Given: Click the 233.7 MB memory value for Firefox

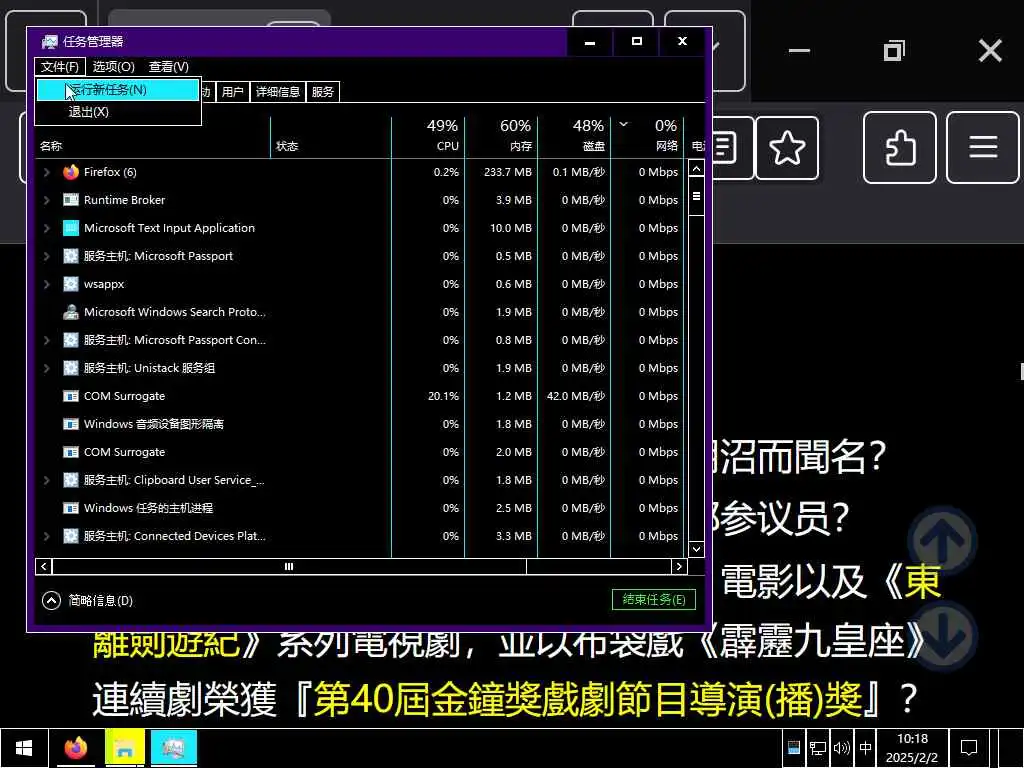Looking at the screenshot, I should [507, 172].
